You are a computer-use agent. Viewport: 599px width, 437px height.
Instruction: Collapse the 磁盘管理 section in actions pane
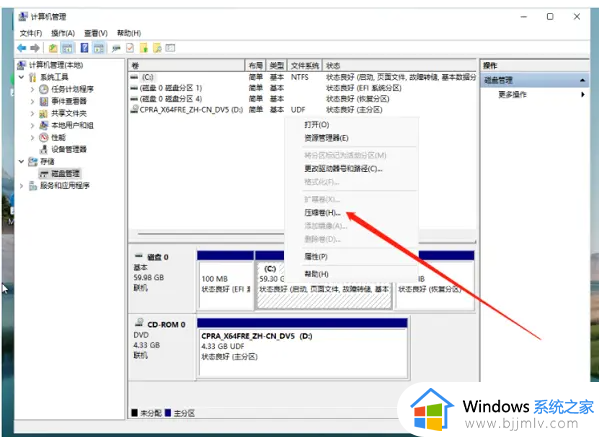tap(582, 80)
